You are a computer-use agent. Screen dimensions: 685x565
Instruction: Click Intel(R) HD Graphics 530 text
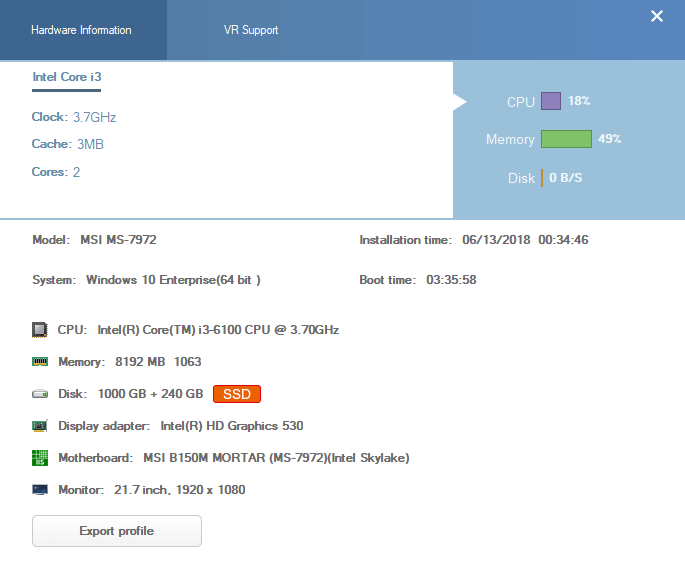click(x=232, y=426)
